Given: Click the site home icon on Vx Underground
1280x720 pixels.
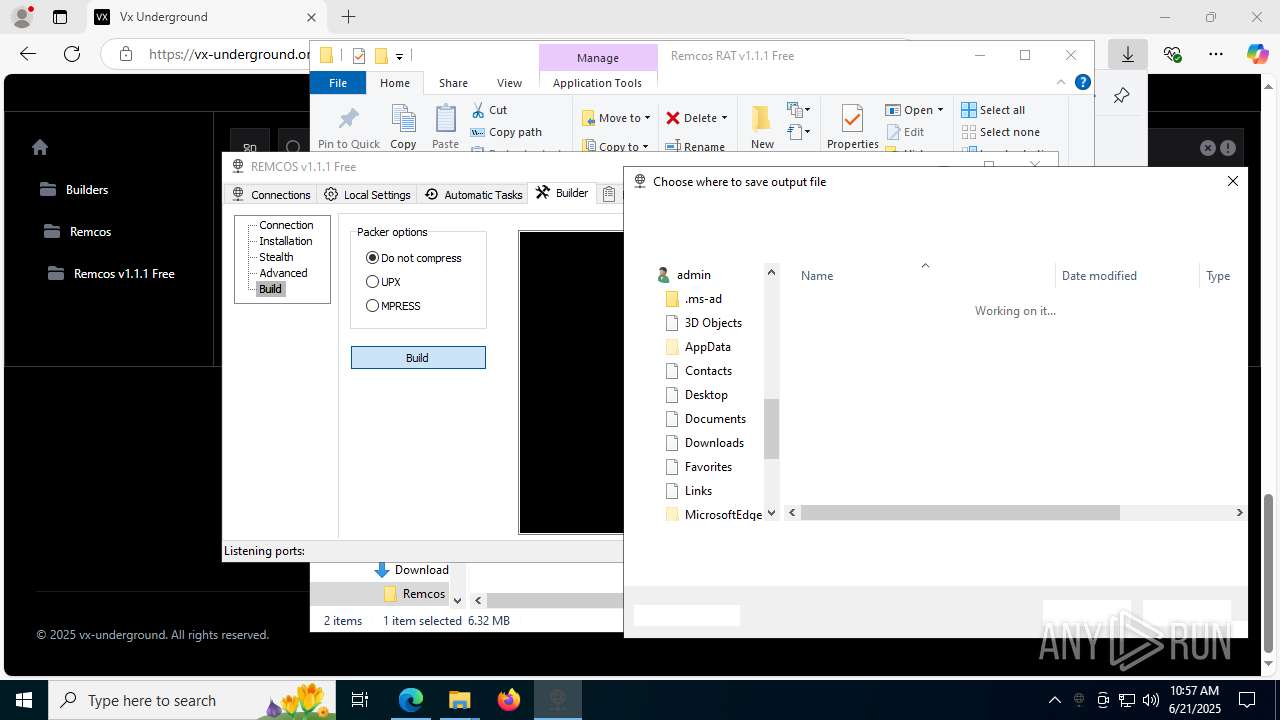Looking at the screenshot, I should click(x=40, y=147).
